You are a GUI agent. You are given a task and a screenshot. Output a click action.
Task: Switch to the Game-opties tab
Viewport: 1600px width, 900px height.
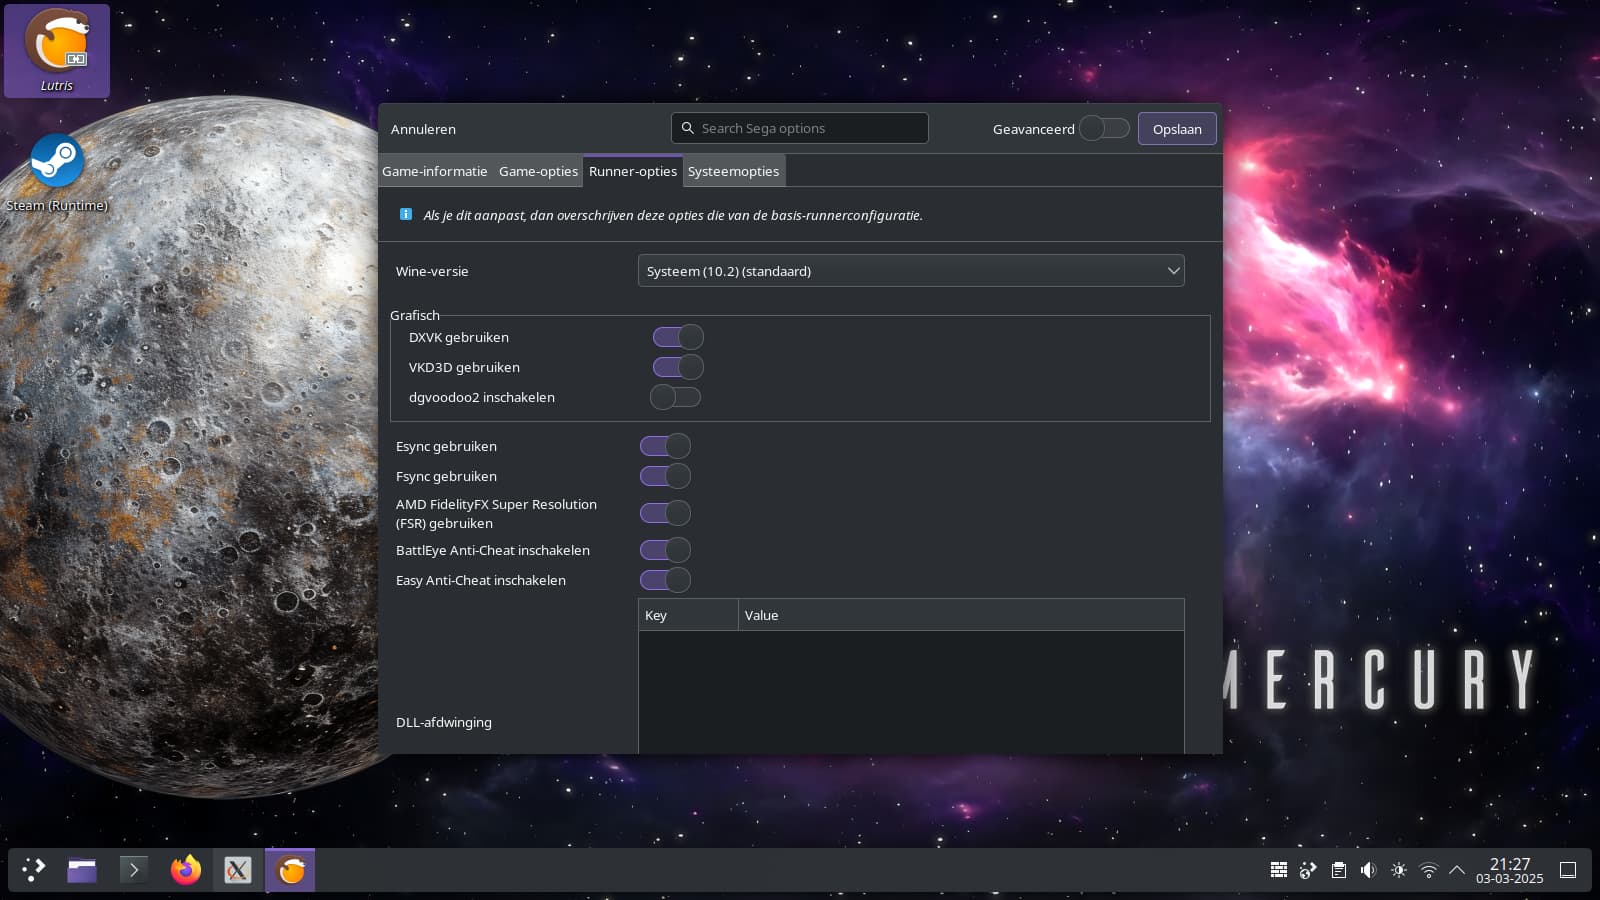538,171
